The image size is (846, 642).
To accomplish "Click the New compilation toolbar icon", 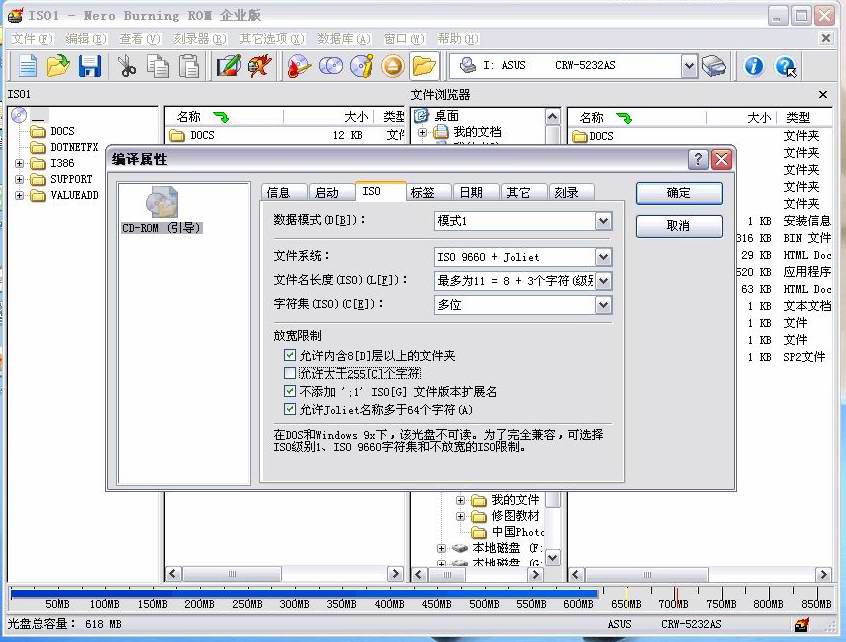I will [28, 66].
